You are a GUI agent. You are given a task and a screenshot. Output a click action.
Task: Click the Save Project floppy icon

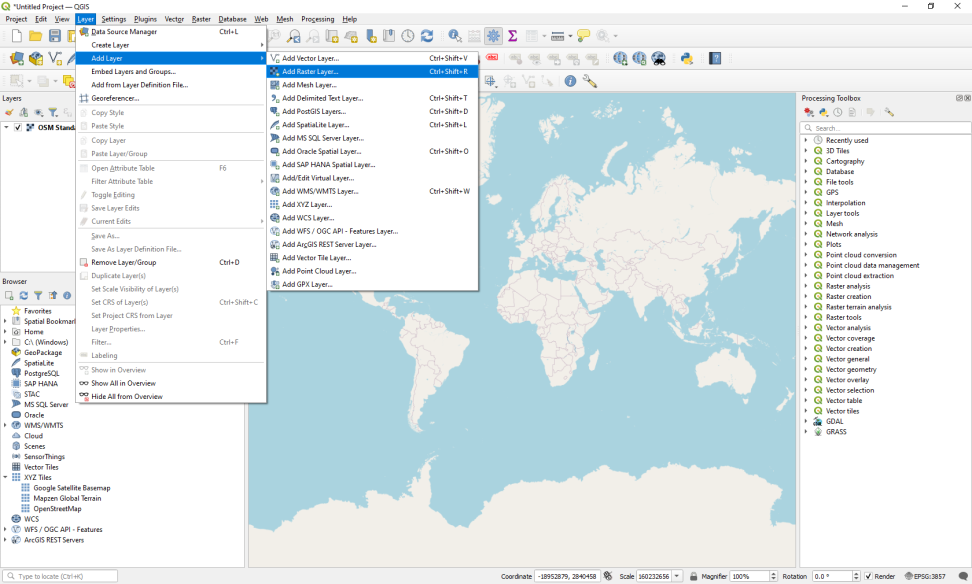coord(55,37)
